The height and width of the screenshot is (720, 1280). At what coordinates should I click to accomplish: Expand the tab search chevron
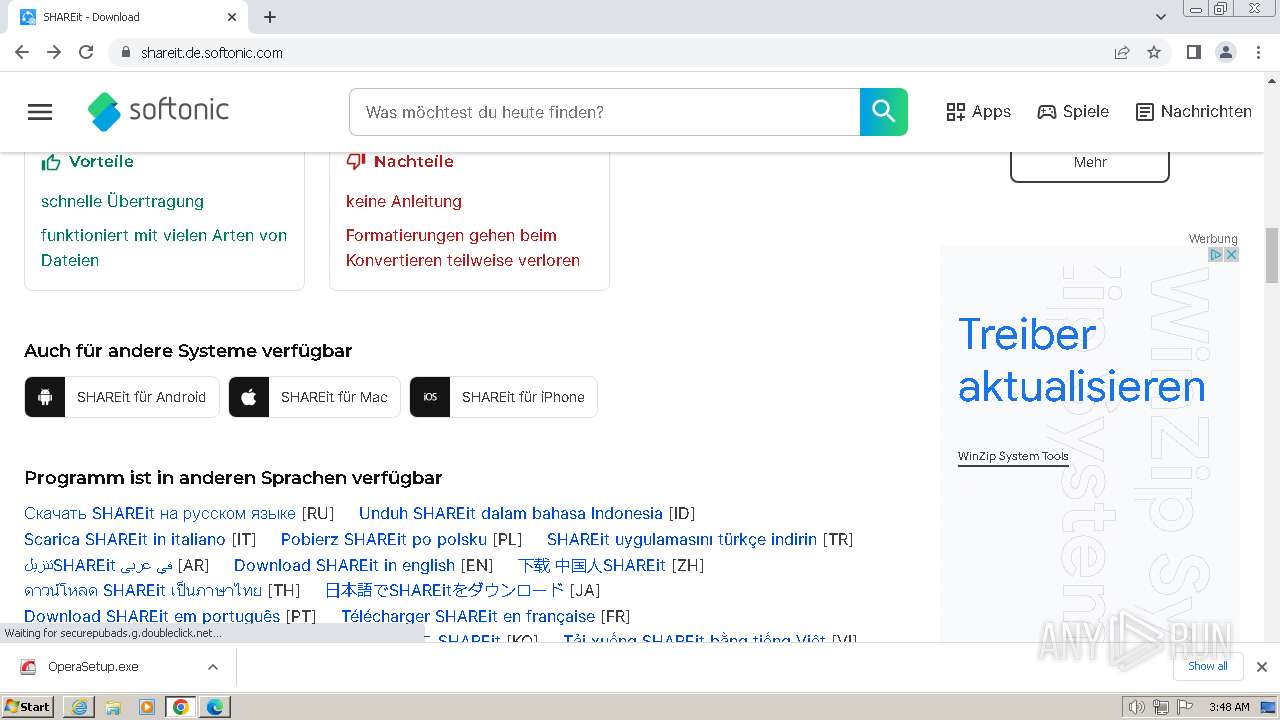(1161, 17)
